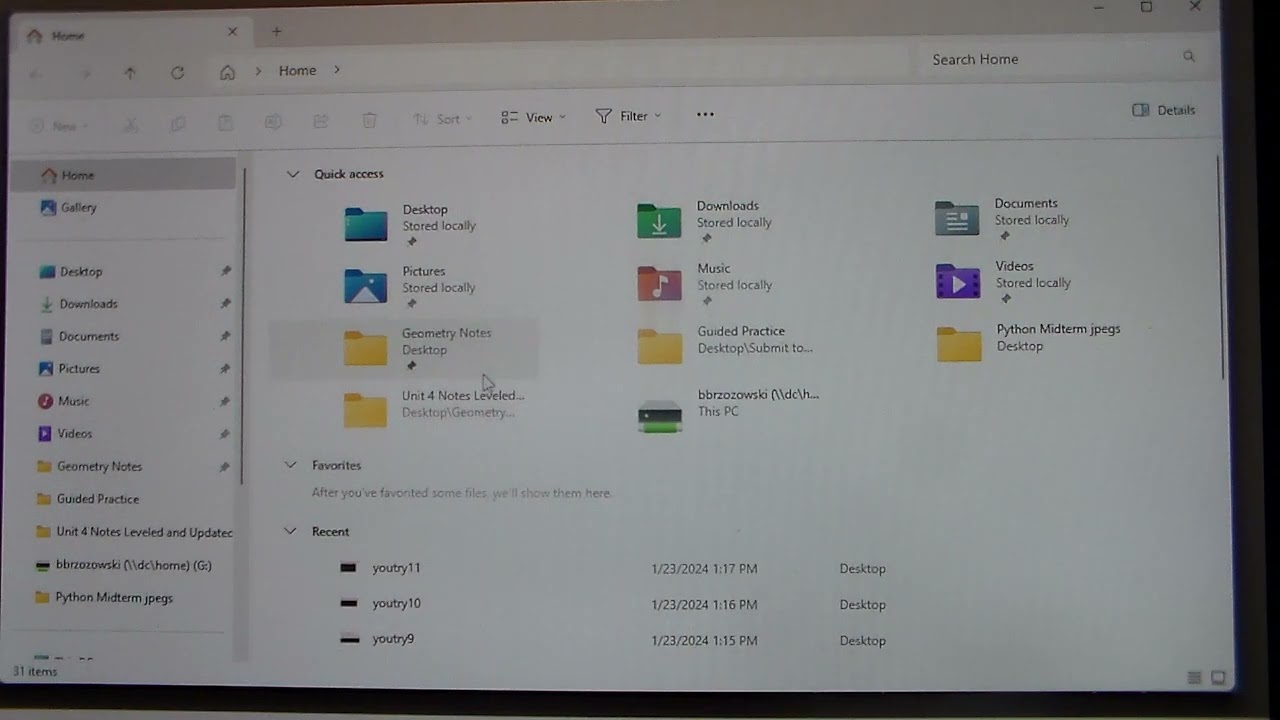
Task: Click the main content vertical scrollbar
Action: click(1219, 265)
